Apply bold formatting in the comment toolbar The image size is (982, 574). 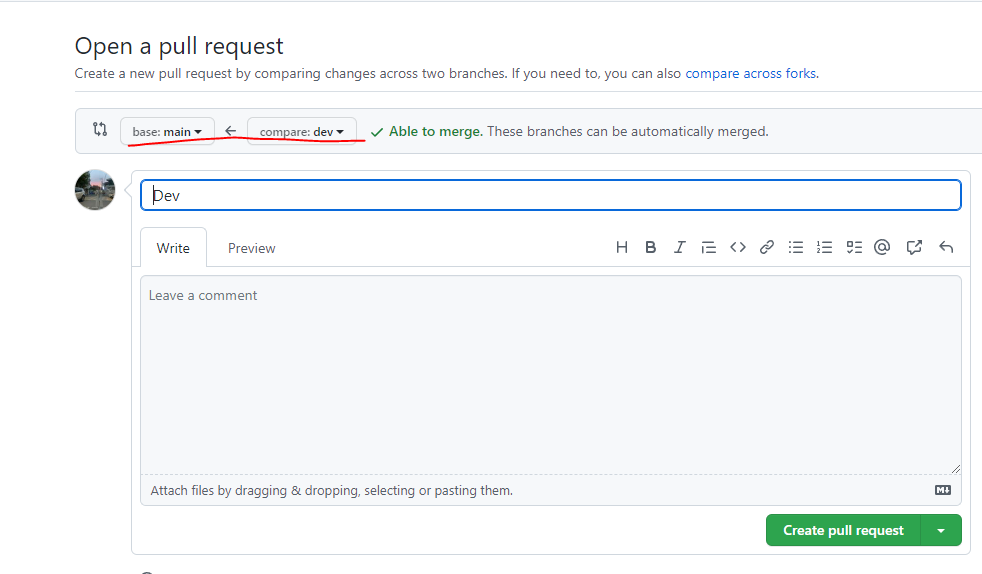coord(651,247)
